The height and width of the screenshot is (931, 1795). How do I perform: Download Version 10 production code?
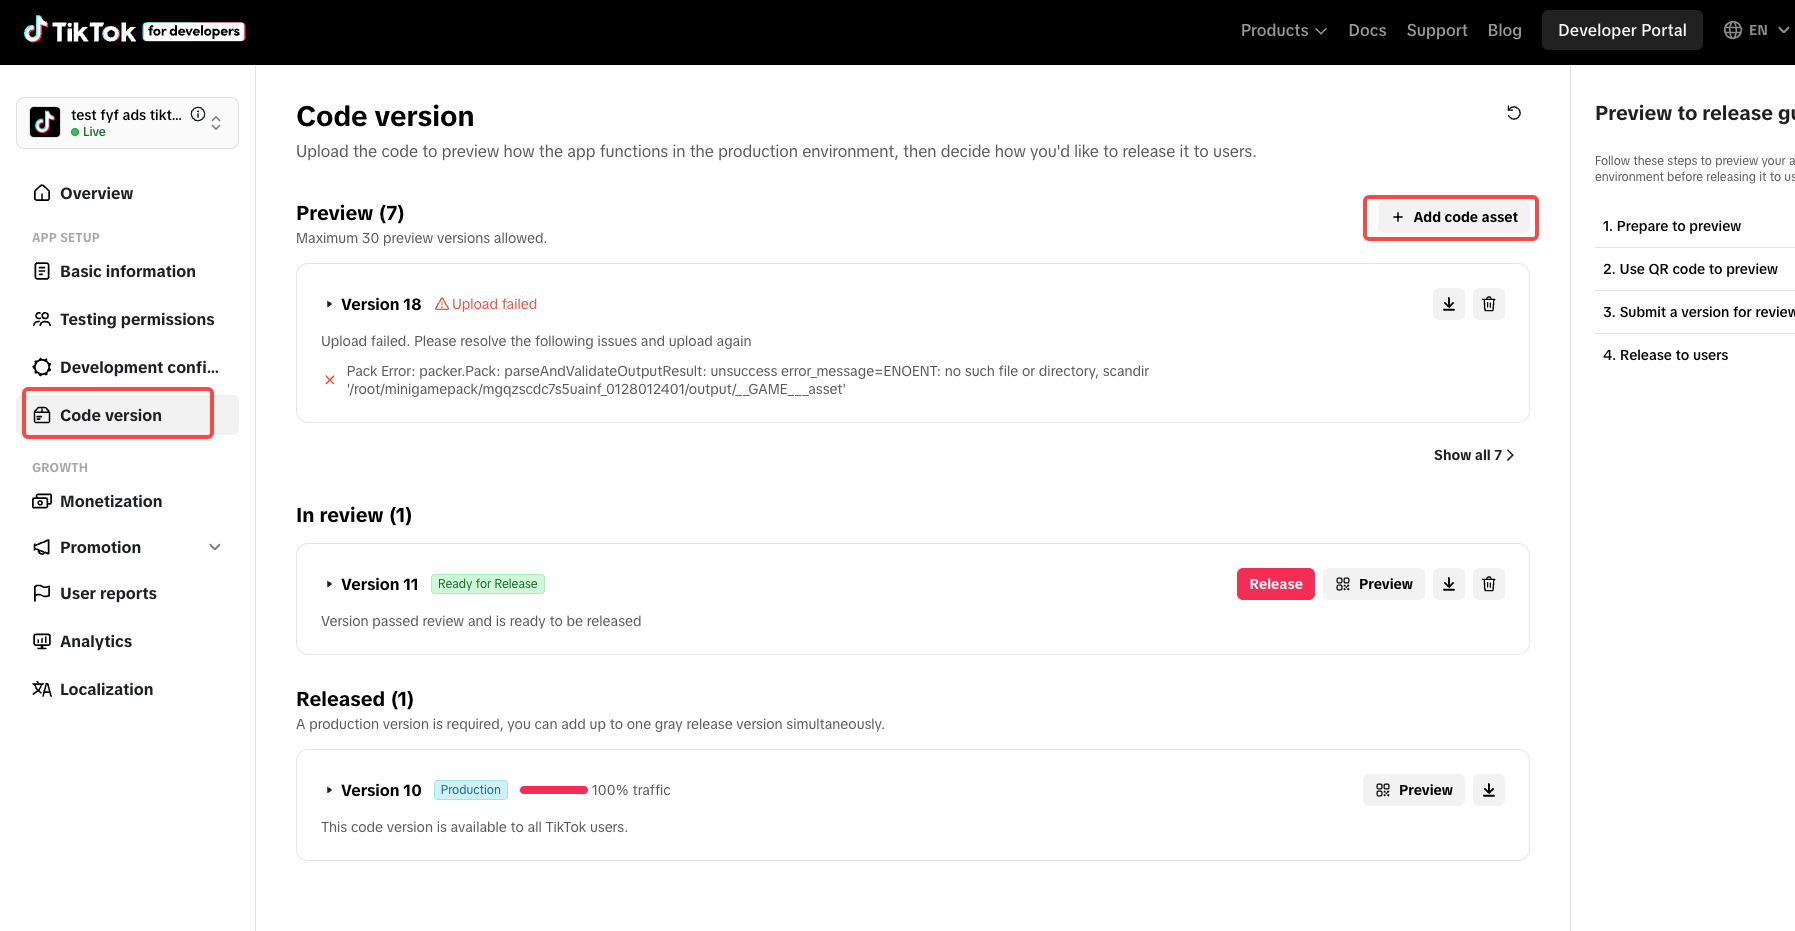(x=1489, y=790)
